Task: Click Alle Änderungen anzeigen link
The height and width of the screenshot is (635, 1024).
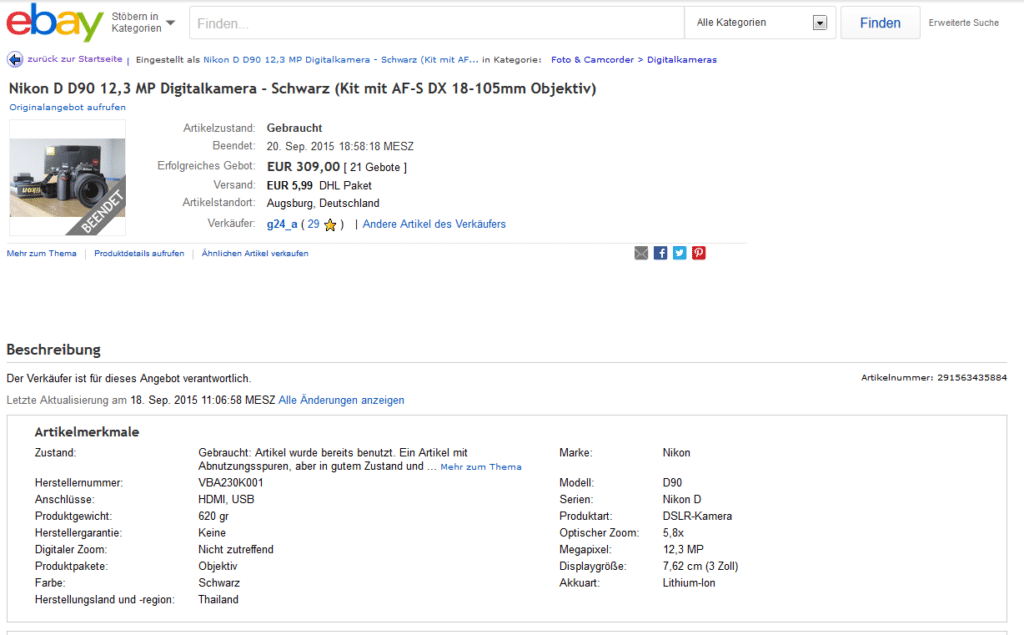Action: [341, 400]
